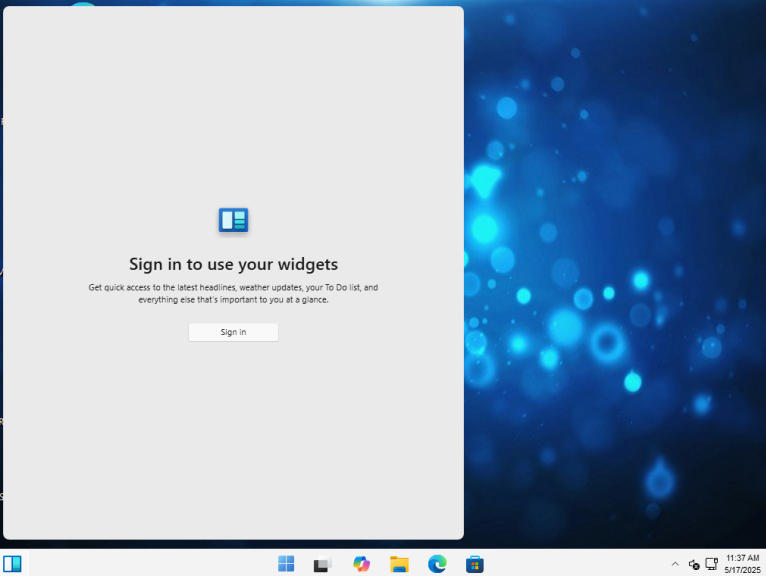Click the date 5/17/2025 in taskbar
Image resolution: width=766 pixels, height=576 pixels.
743,570
